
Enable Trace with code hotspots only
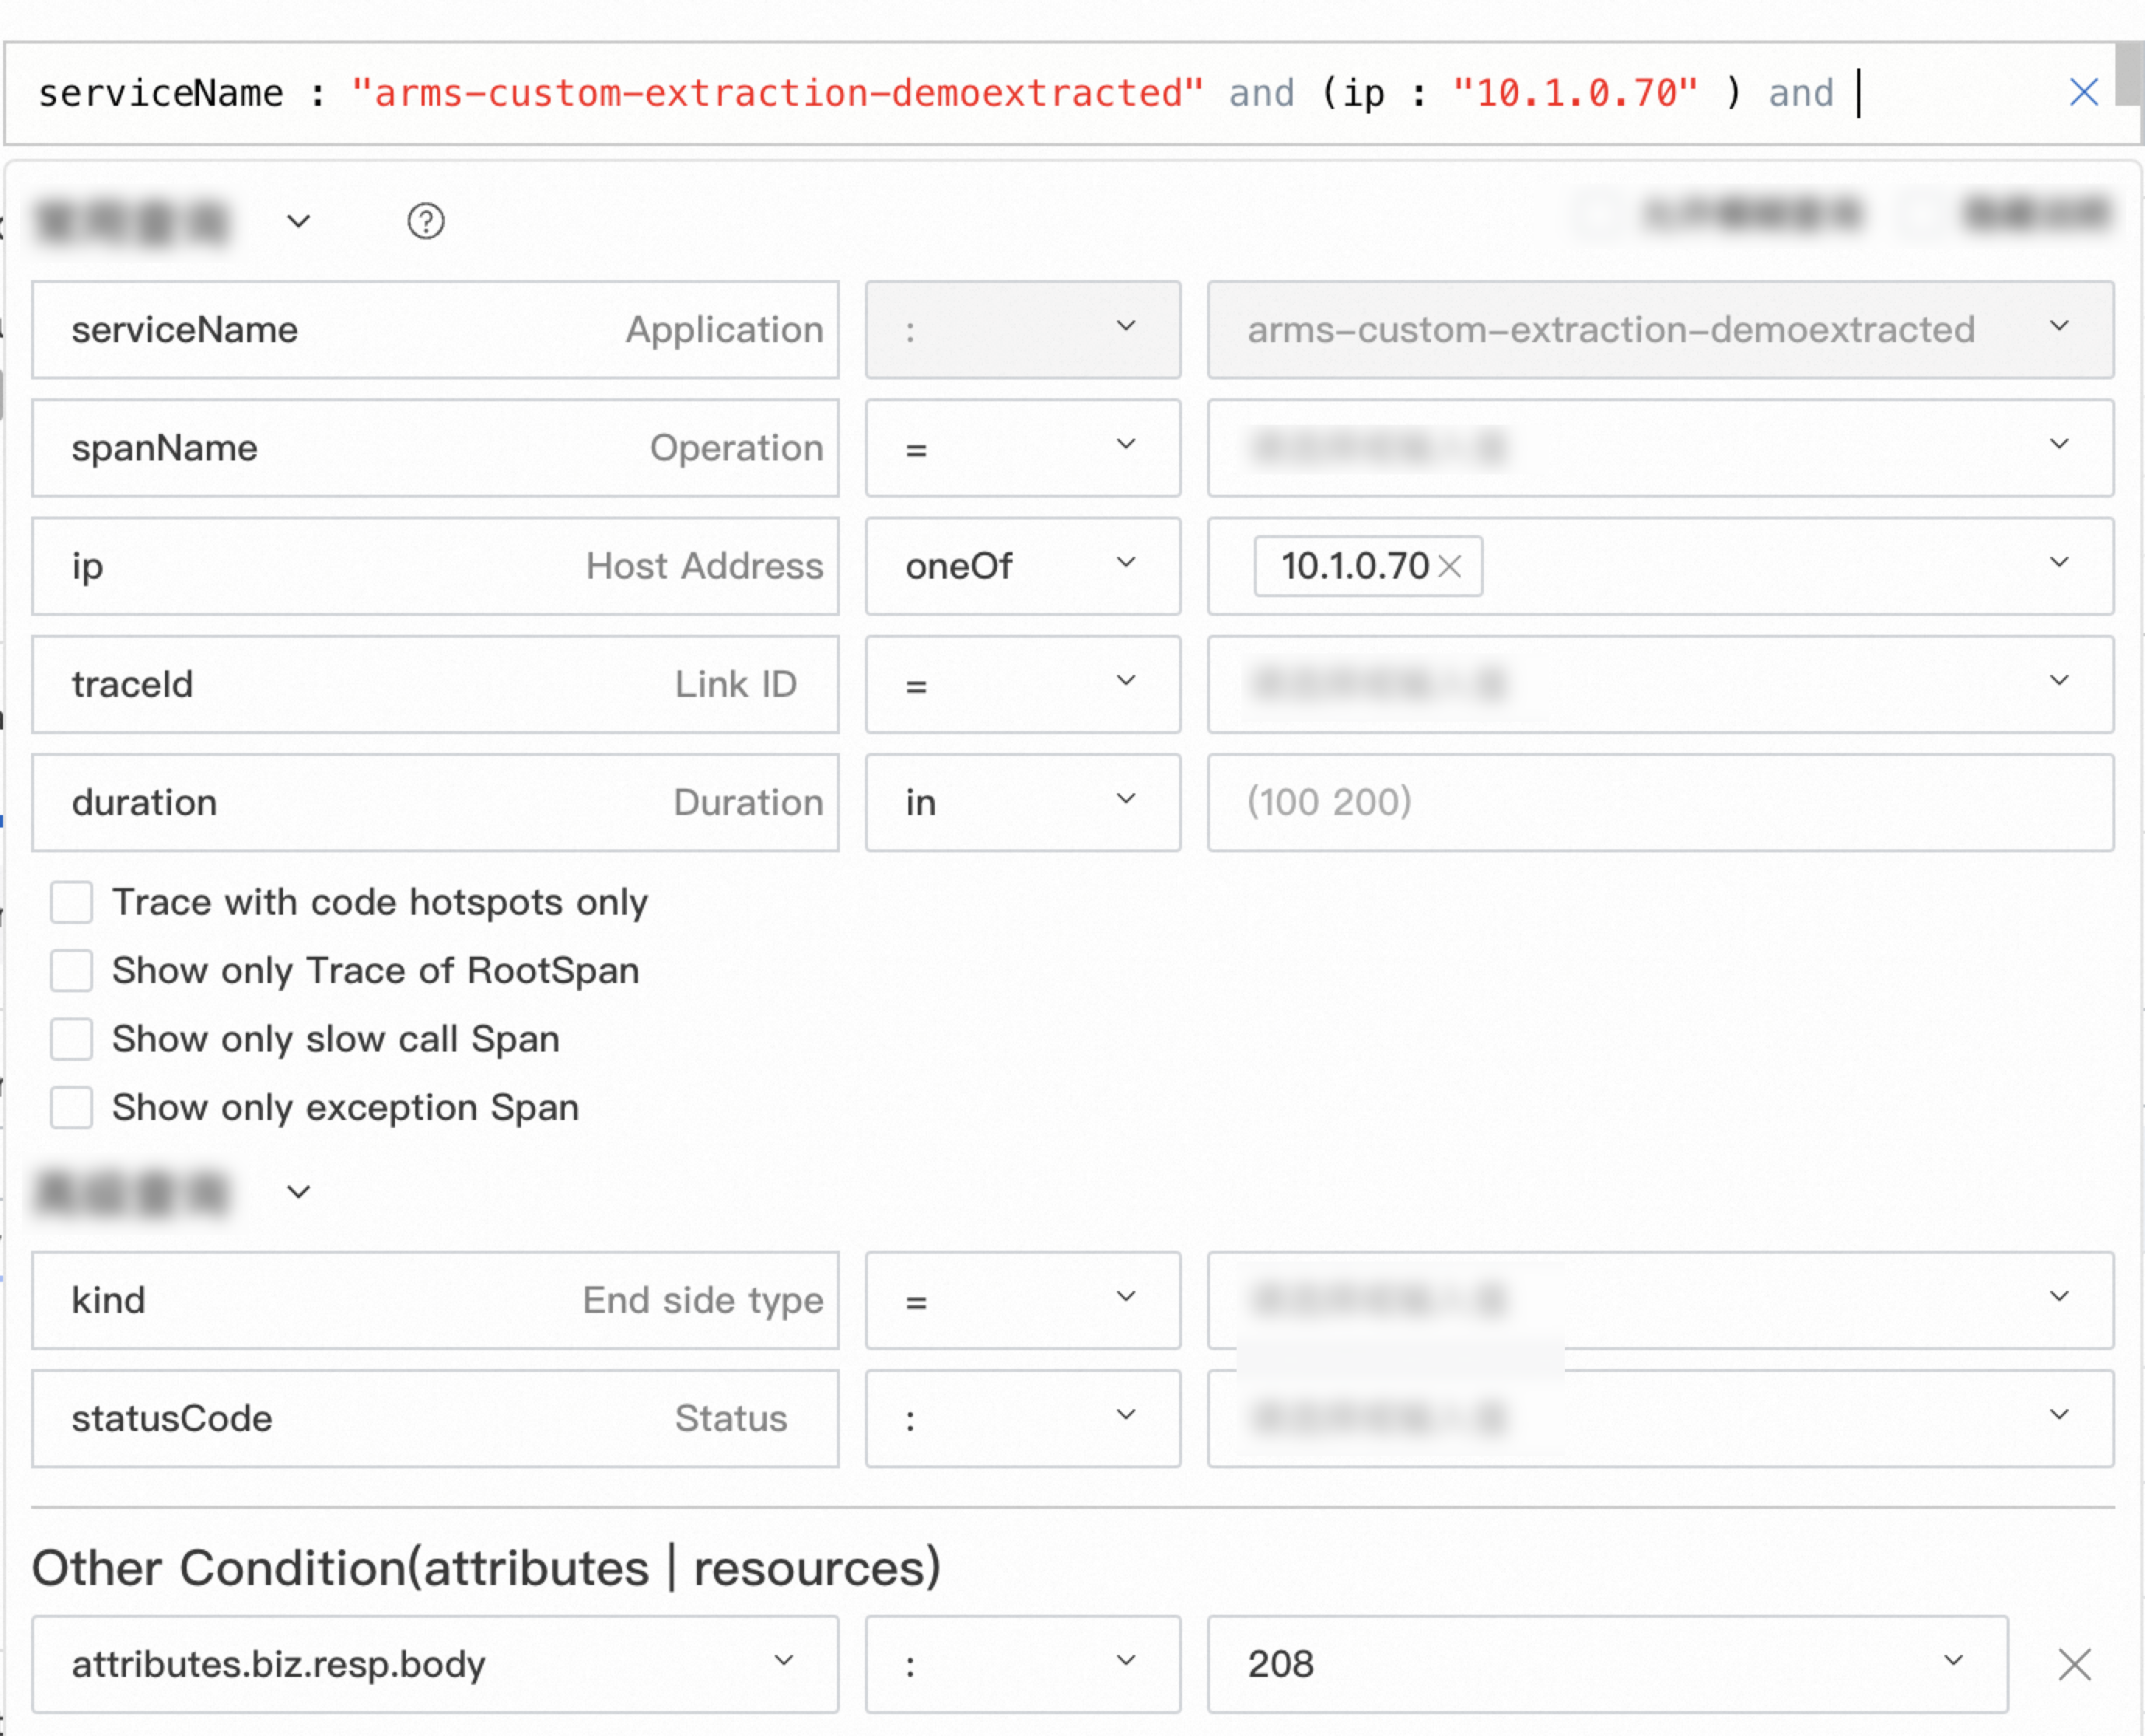[x=72, y=902]
